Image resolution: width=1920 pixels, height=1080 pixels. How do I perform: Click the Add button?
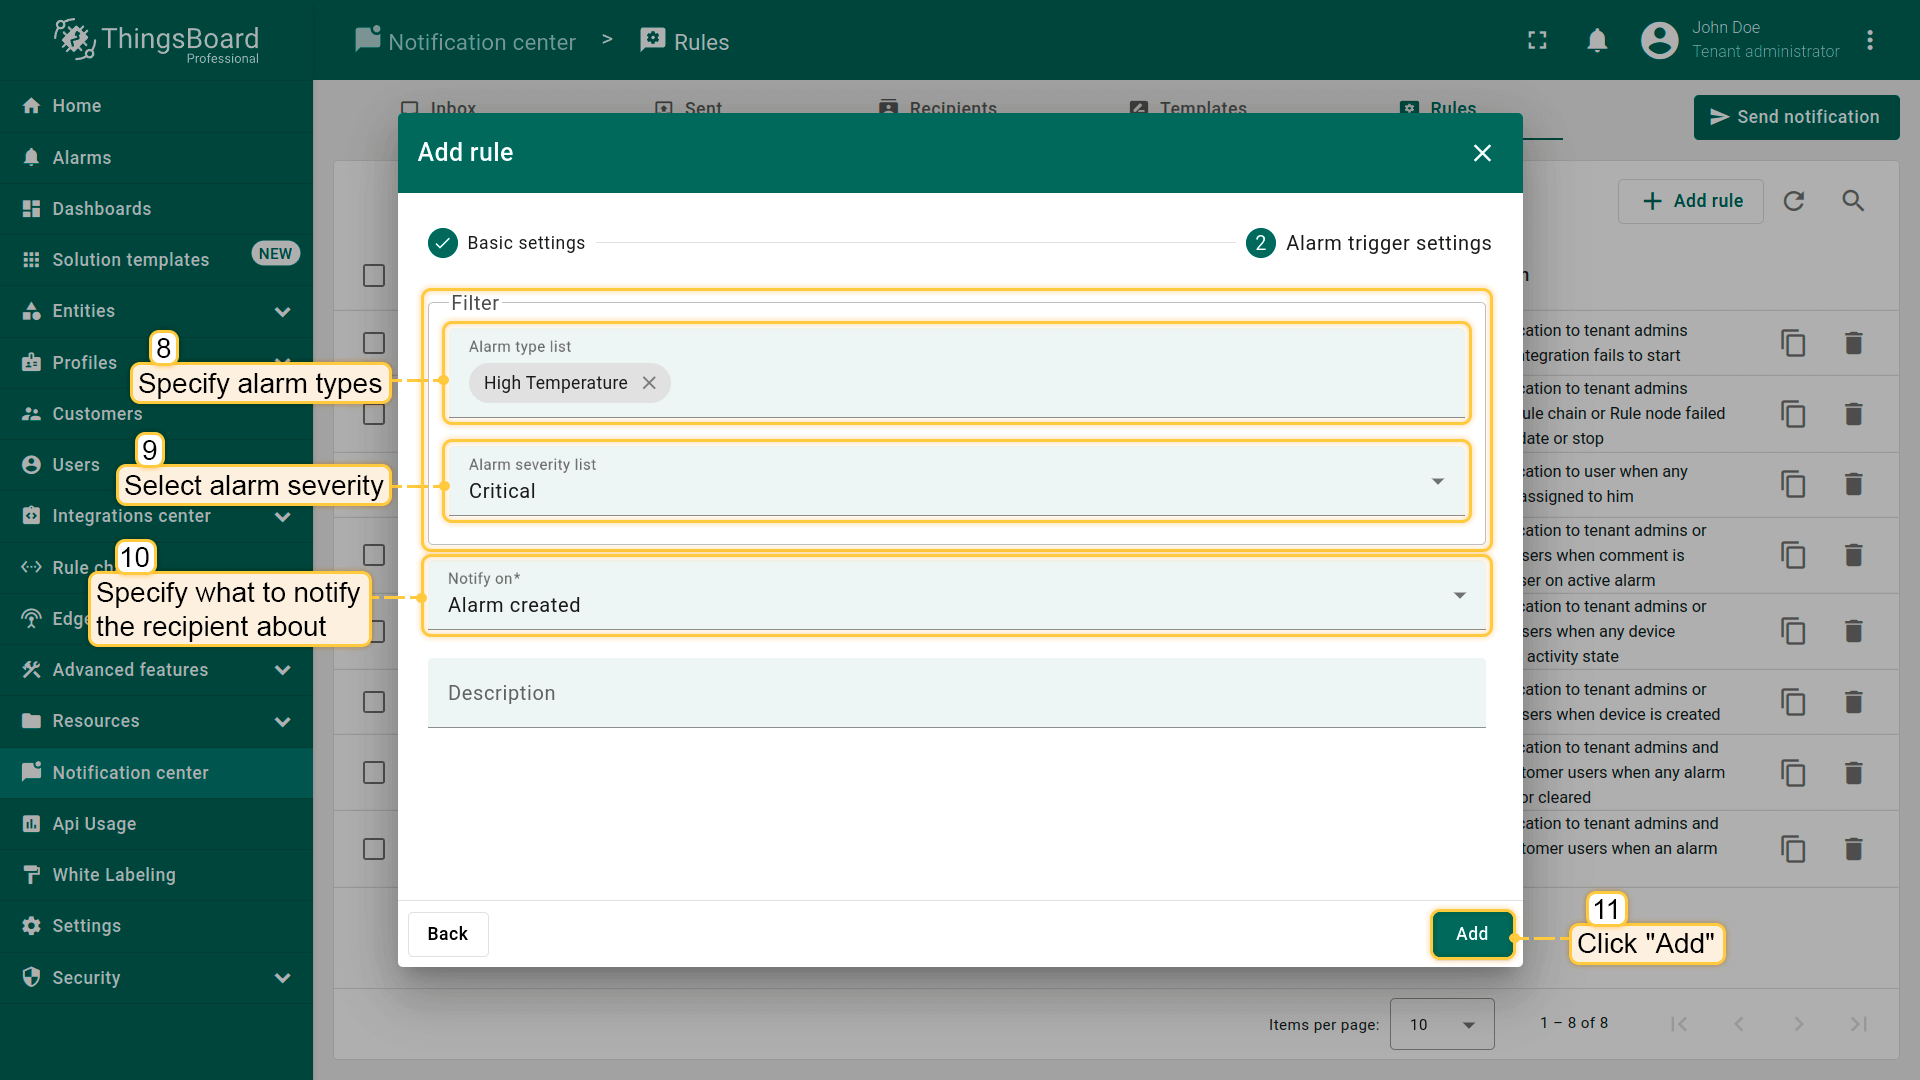pos(1471,934)
